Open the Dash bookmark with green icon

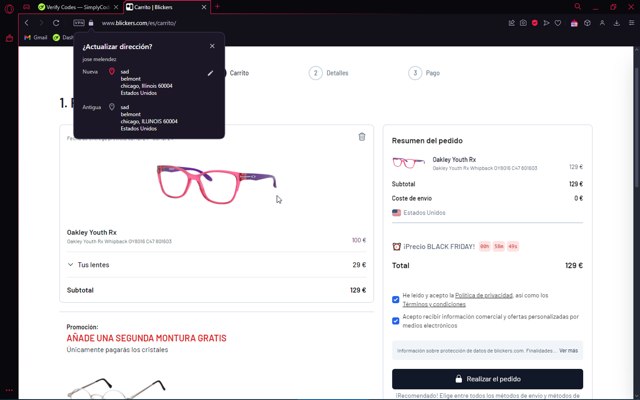(63, 37)
